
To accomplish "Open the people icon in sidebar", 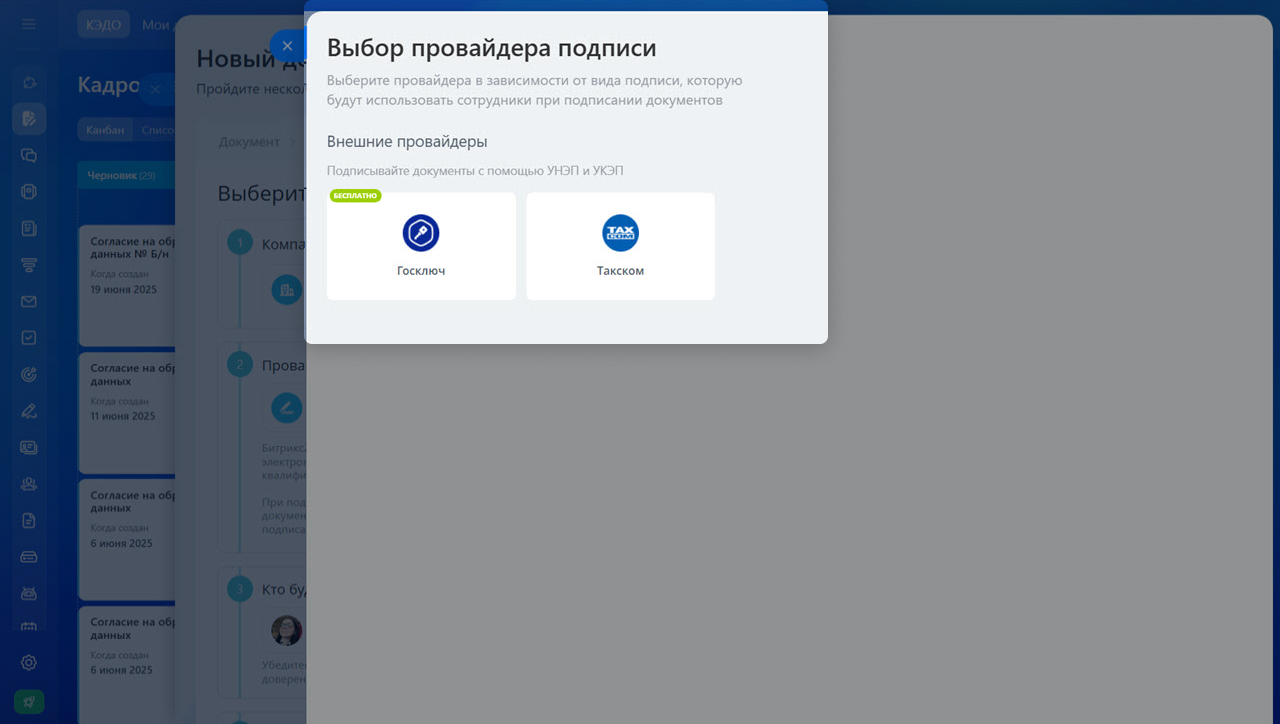I will [x=29, y=484].
